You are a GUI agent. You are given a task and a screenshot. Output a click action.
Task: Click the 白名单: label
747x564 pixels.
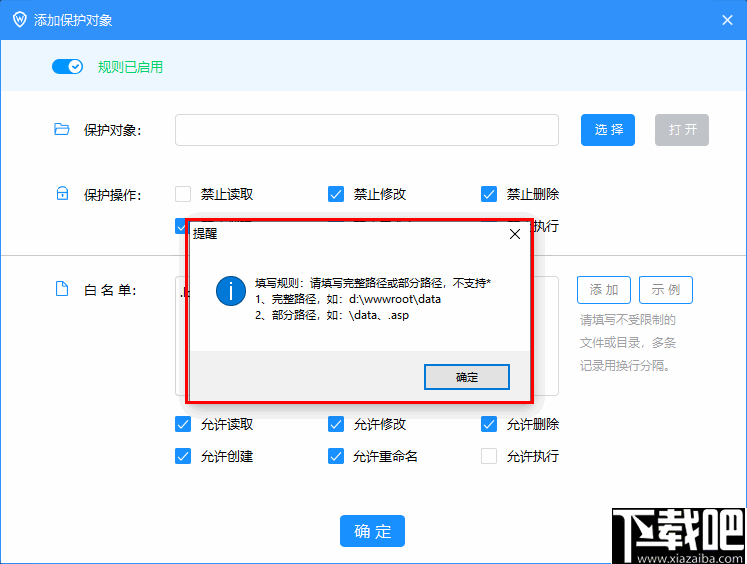(x=111, y=290)
